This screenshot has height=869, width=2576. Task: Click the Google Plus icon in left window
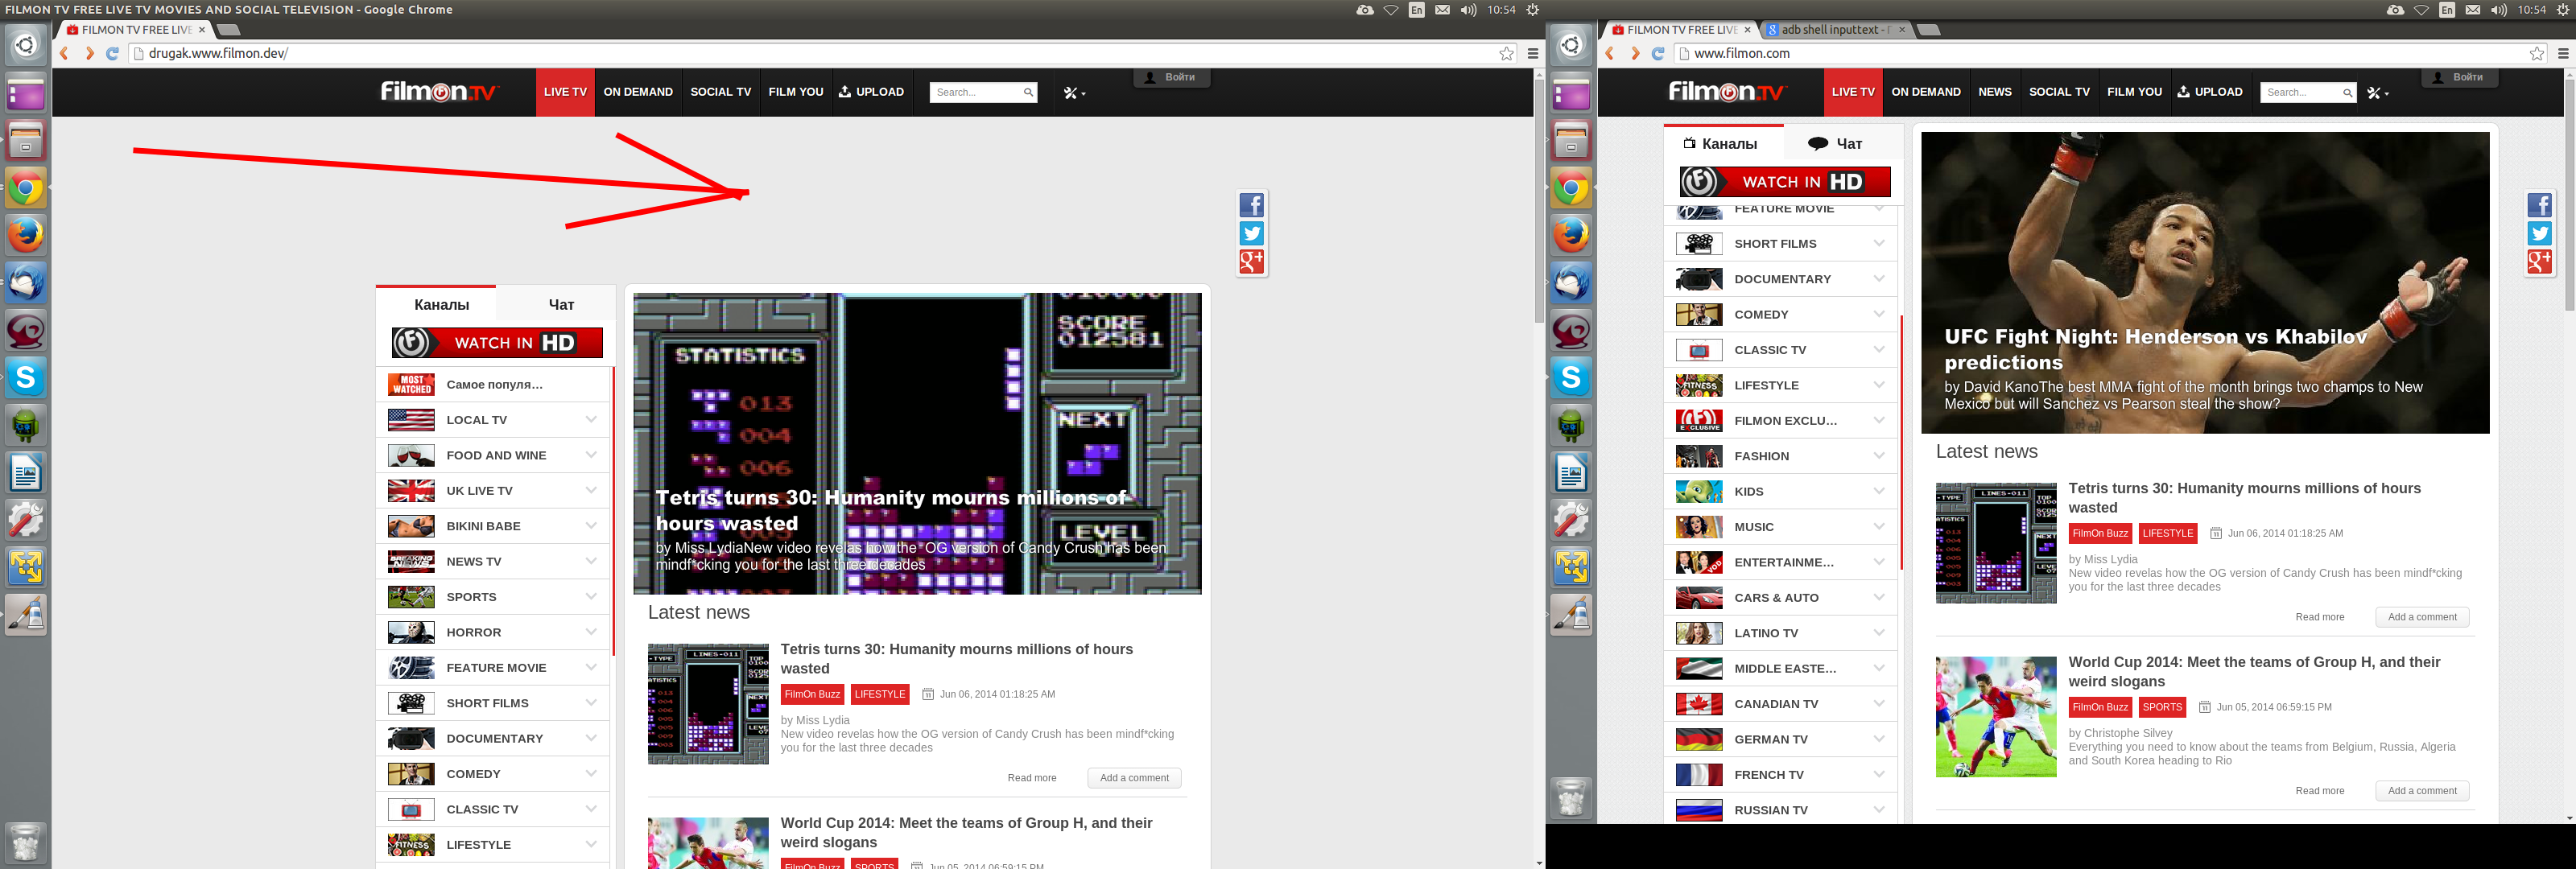click(x=1251, y=261)
